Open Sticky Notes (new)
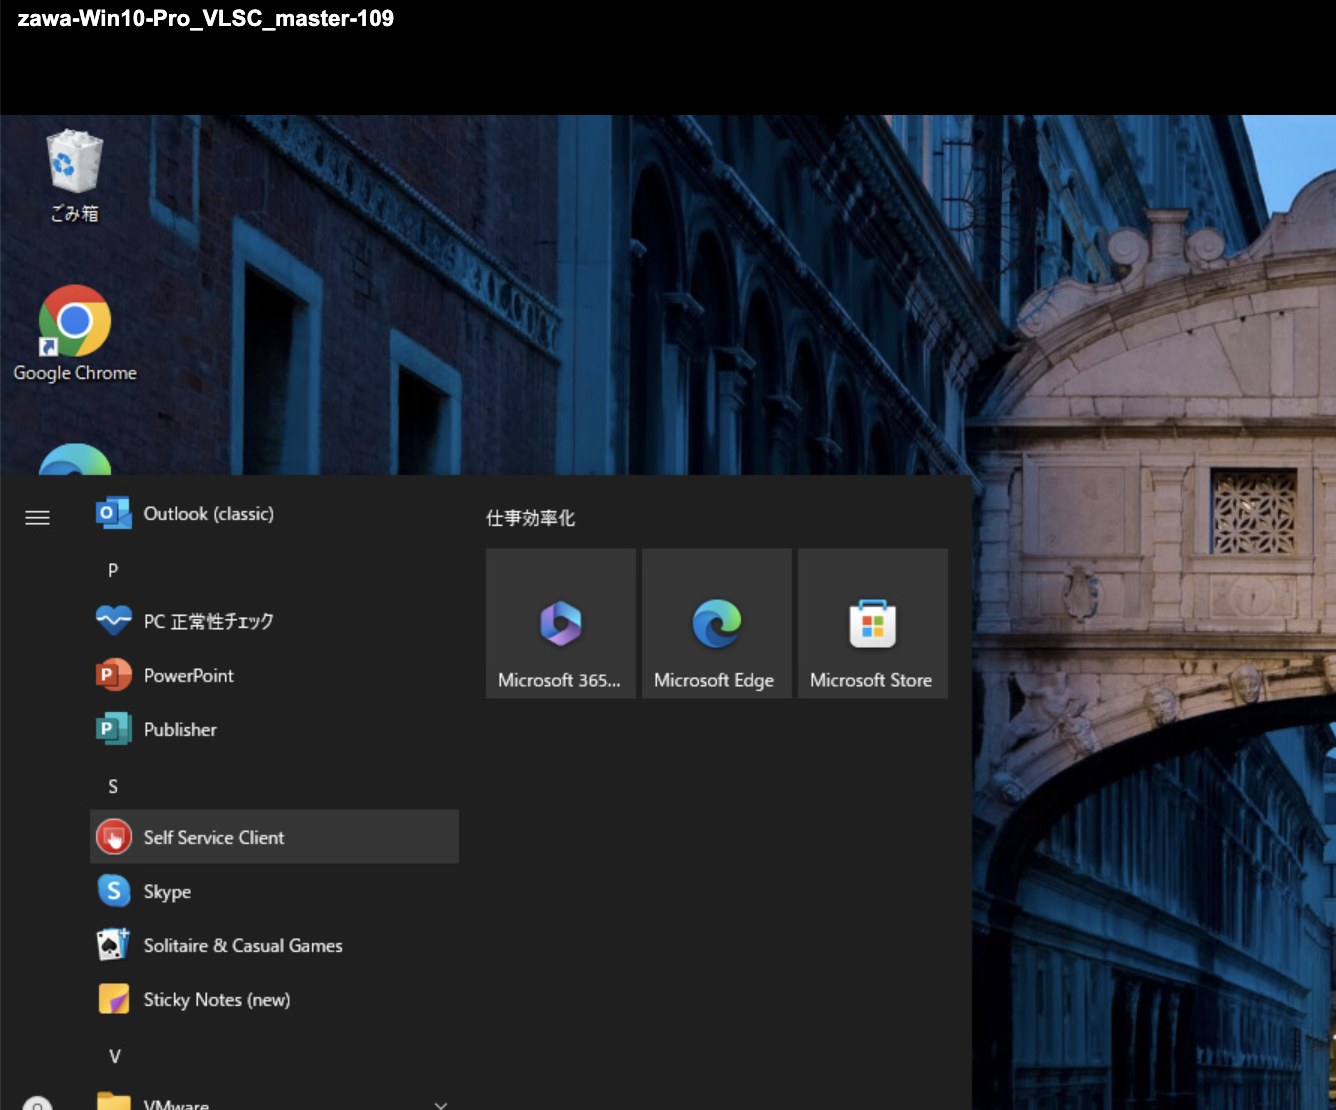Image resolution: width=1336 pixels, height=1110 pixels. pyautogui.click(x=216, y=1000)
